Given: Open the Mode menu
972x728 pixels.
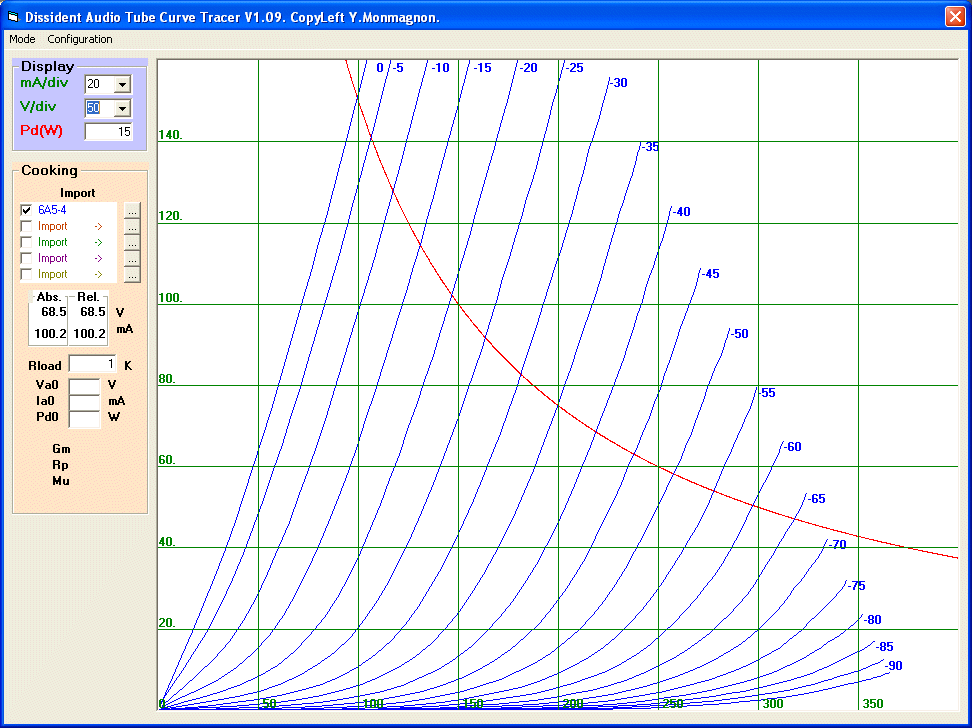Looking at the screenshot, I should coord(22,39).
